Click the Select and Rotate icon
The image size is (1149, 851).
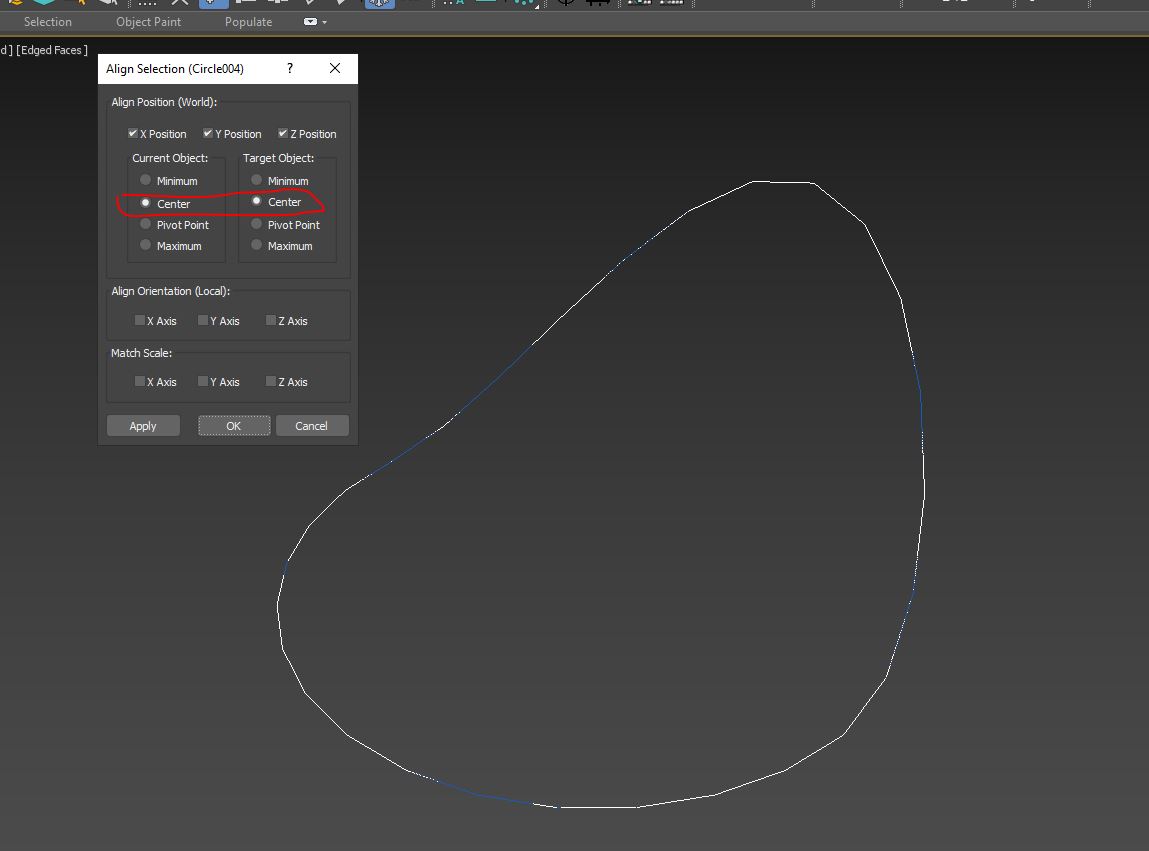tap(243, 4)
